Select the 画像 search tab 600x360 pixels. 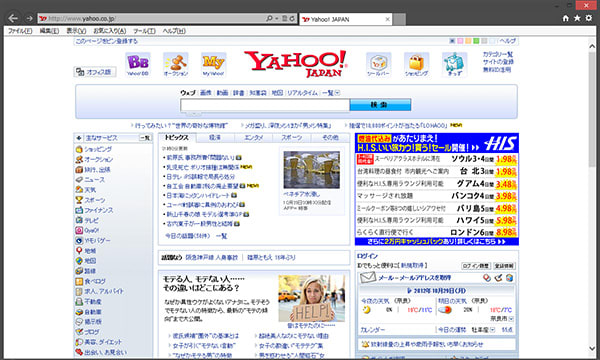tap(206, 93)
